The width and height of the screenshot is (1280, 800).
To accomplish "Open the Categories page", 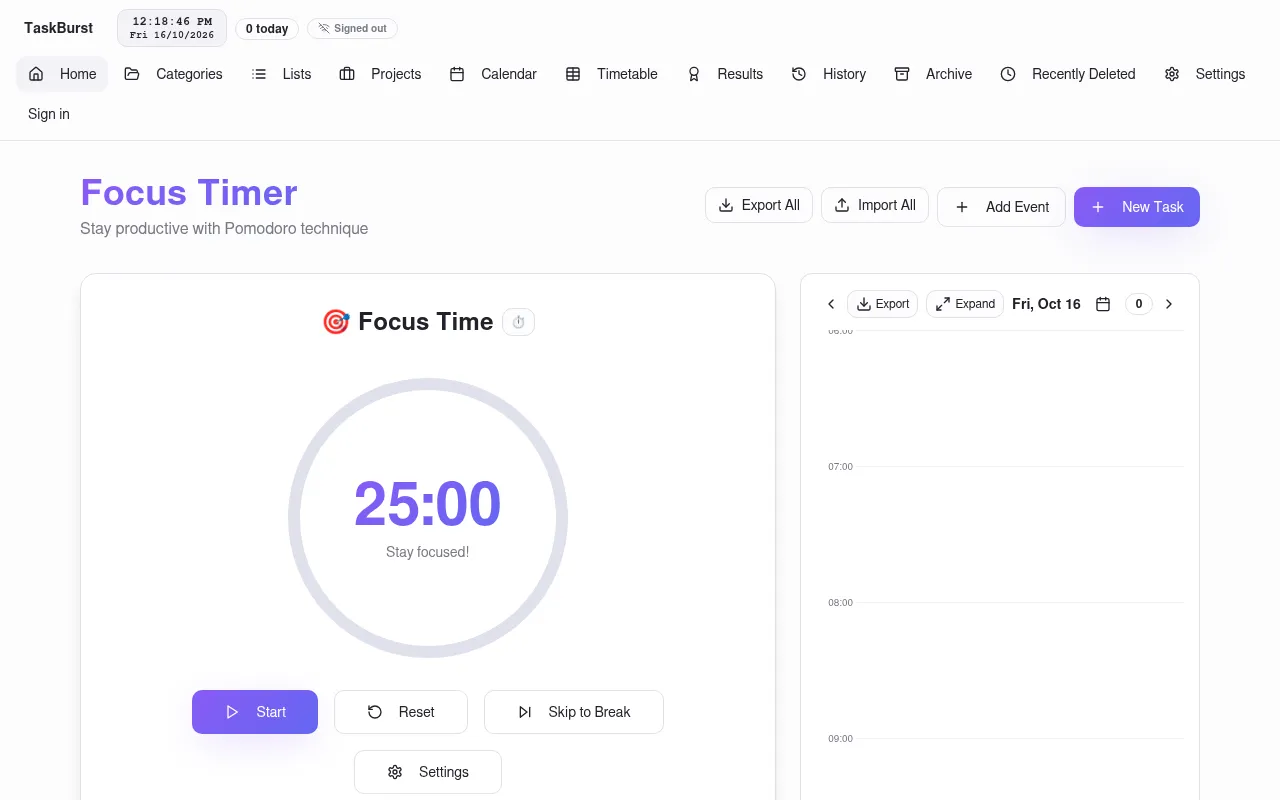I will click(x=173, y=74).
